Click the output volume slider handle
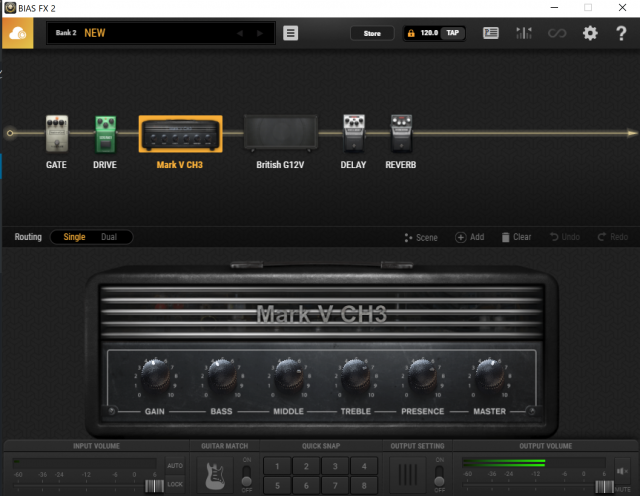This screenshot has width=640, height=496. (604, 486)
